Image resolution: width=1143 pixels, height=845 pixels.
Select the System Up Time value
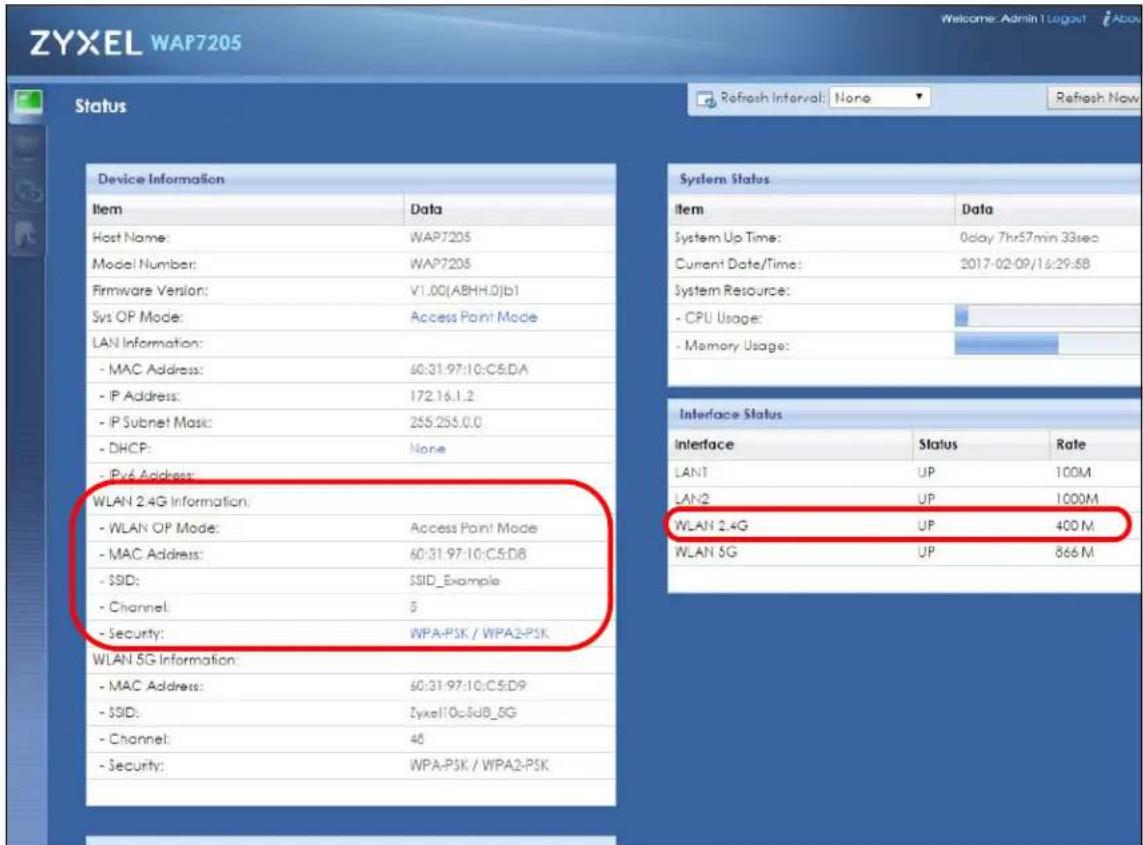[x=1029, y=238]
